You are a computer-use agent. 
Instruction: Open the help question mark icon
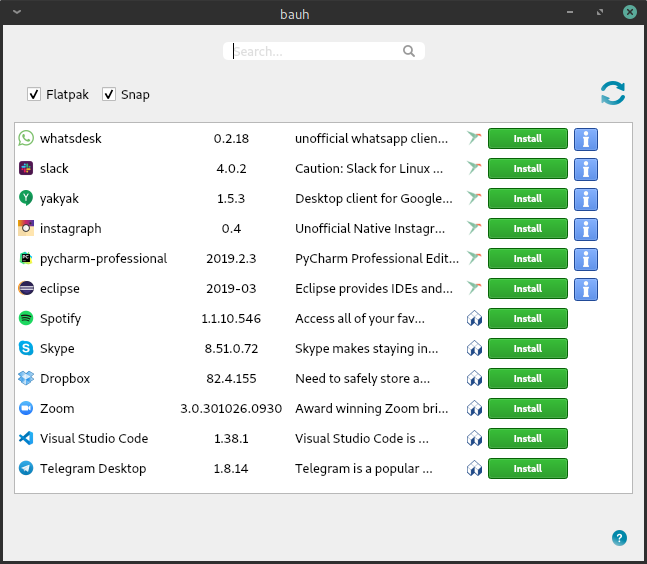[619, 538]
